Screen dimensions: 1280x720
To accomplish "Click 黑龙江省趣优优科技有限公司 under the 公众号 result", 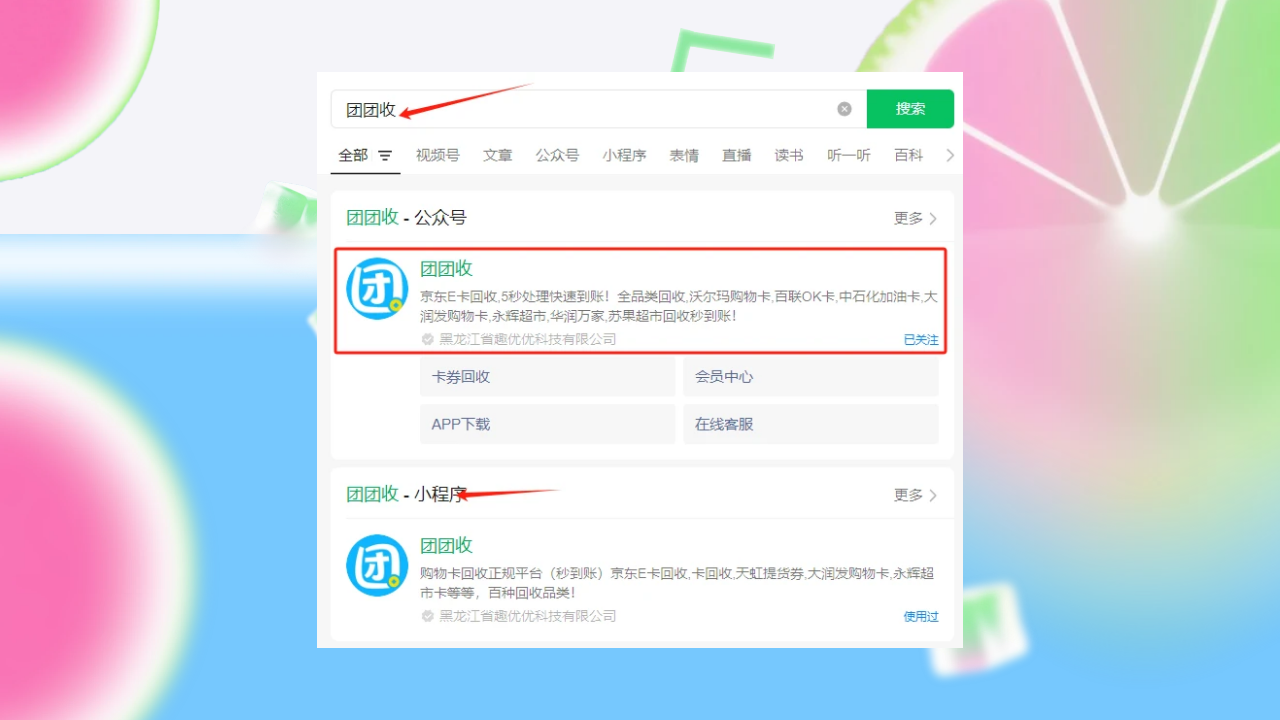I will click(x=528, y=339).
